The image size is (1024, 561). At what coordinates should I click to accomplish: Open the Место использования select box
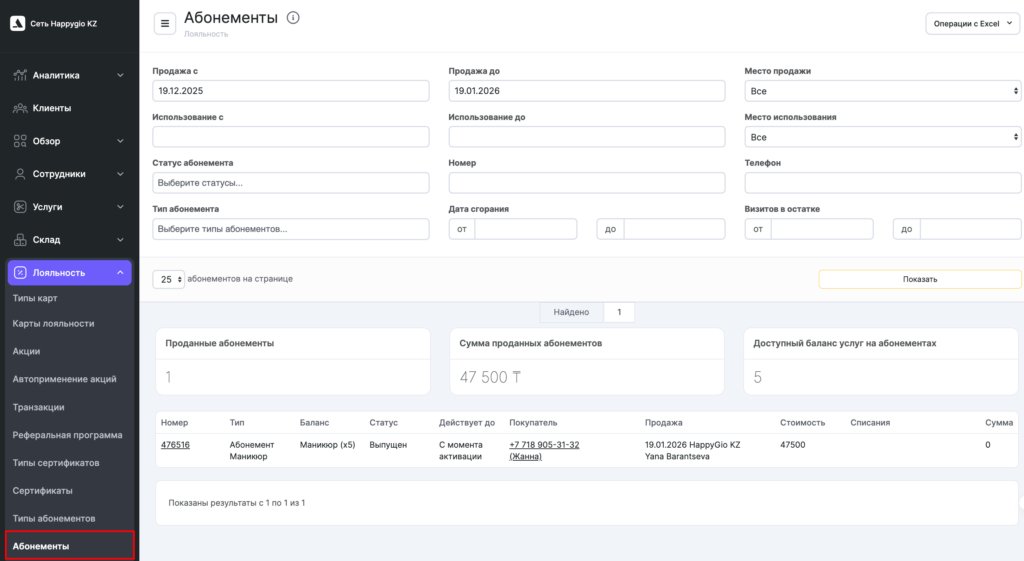point(882,137)
